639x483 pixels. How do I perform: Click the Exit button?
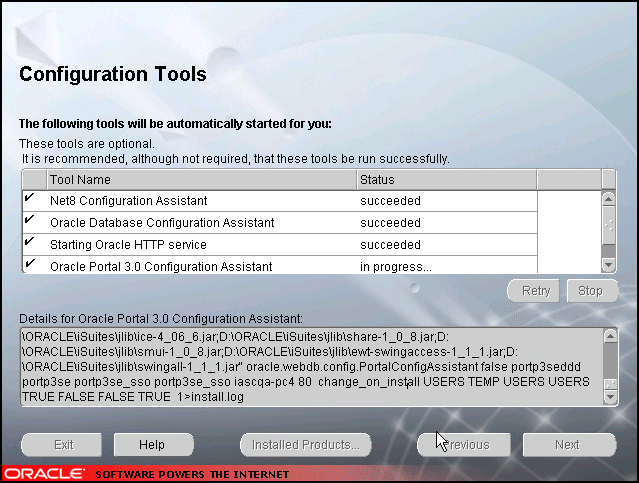click(61, 445)
